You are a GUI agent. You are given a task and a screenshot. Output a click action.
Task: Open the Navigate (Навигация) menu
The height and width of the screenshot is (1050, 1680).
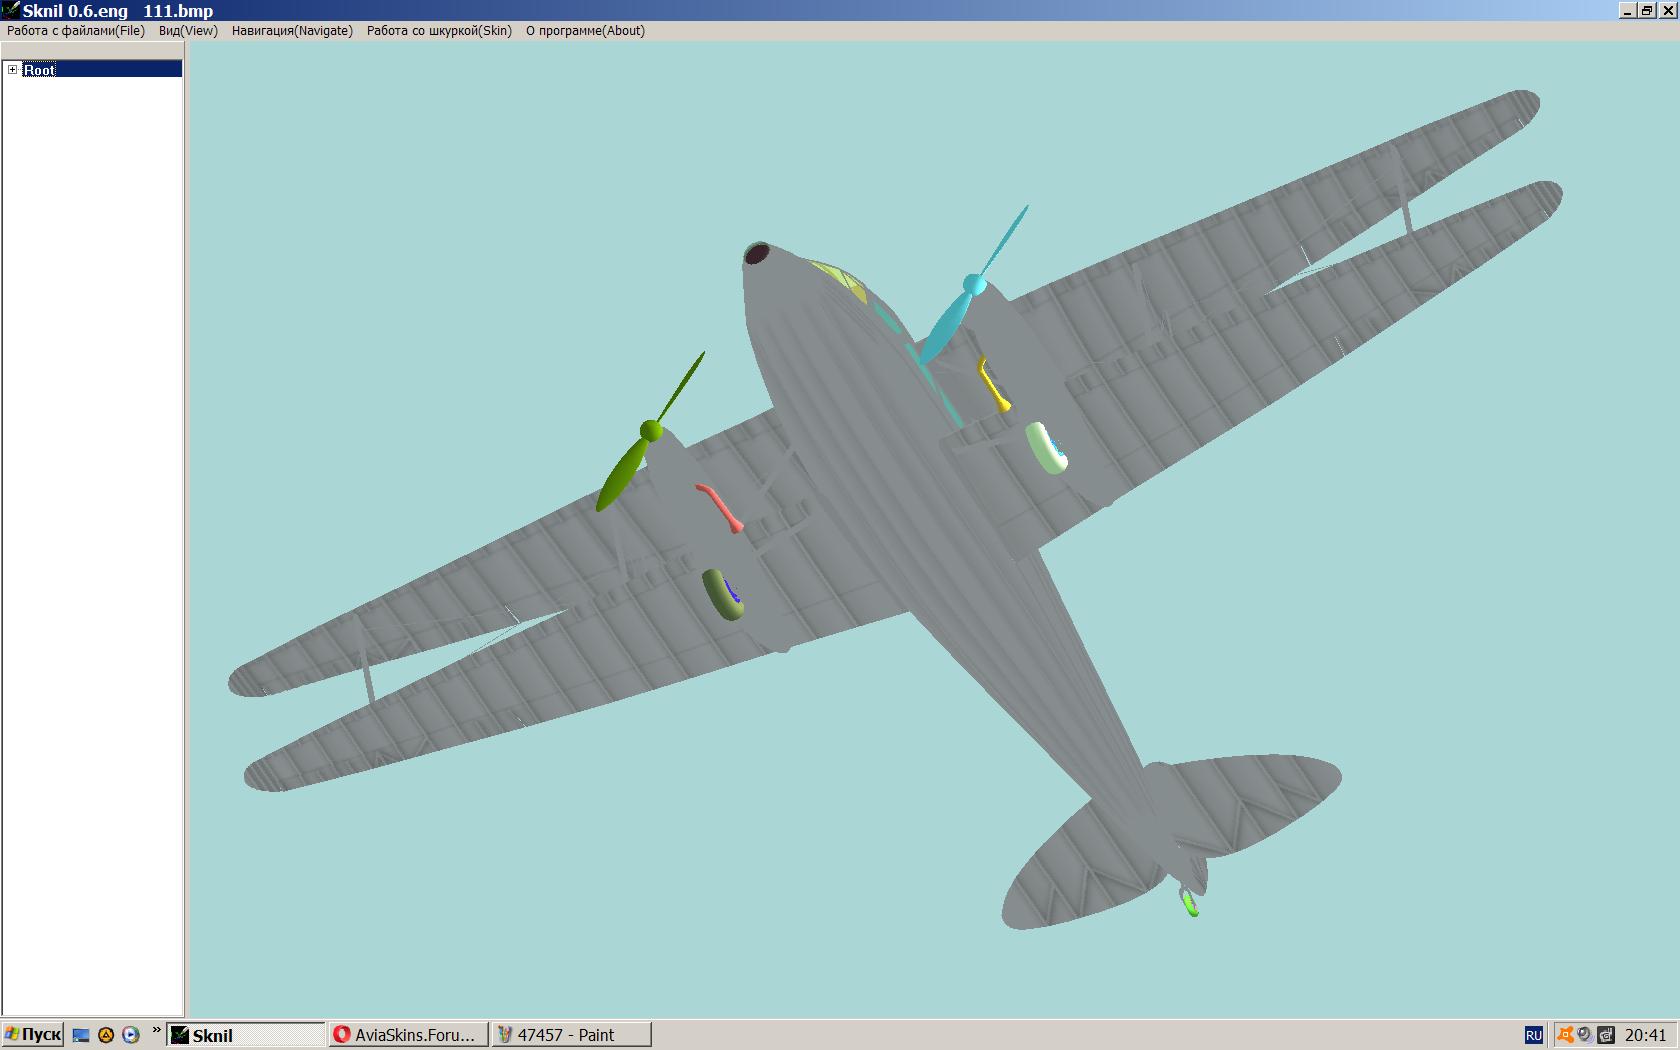tap(292, 31)
